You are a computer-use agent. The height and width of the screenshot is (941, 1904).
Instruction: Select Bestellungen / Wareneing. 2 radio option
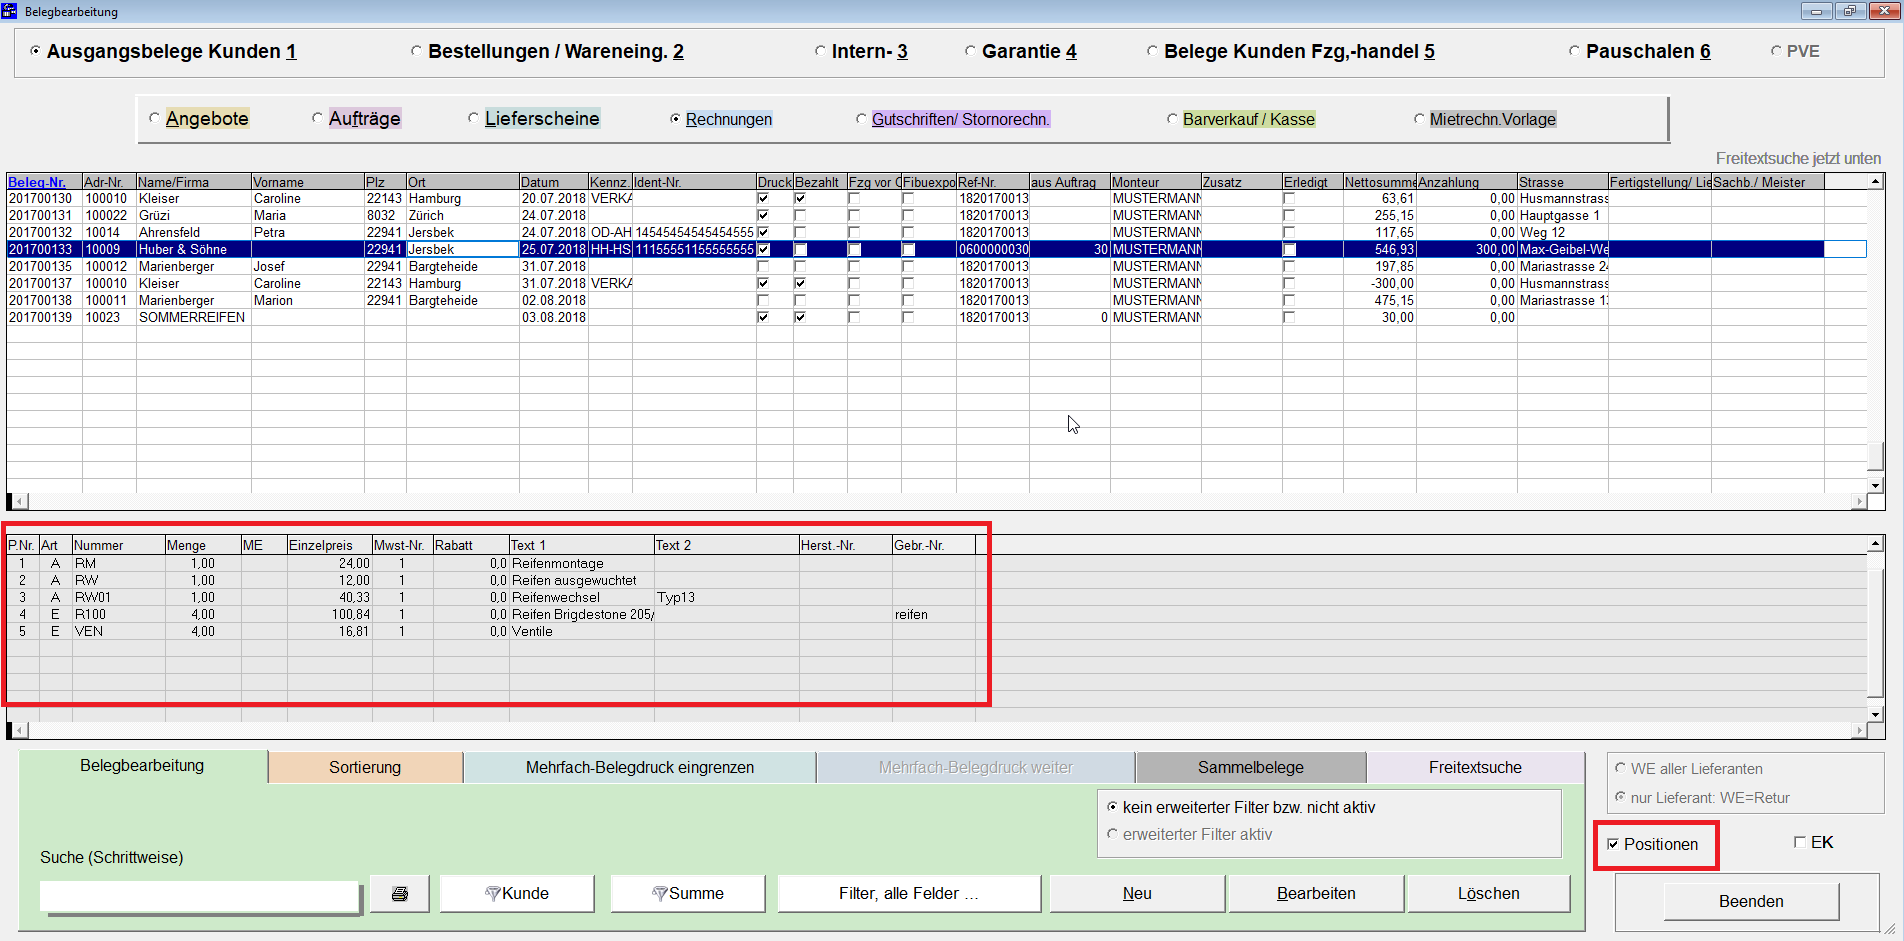tap(547, 51)
